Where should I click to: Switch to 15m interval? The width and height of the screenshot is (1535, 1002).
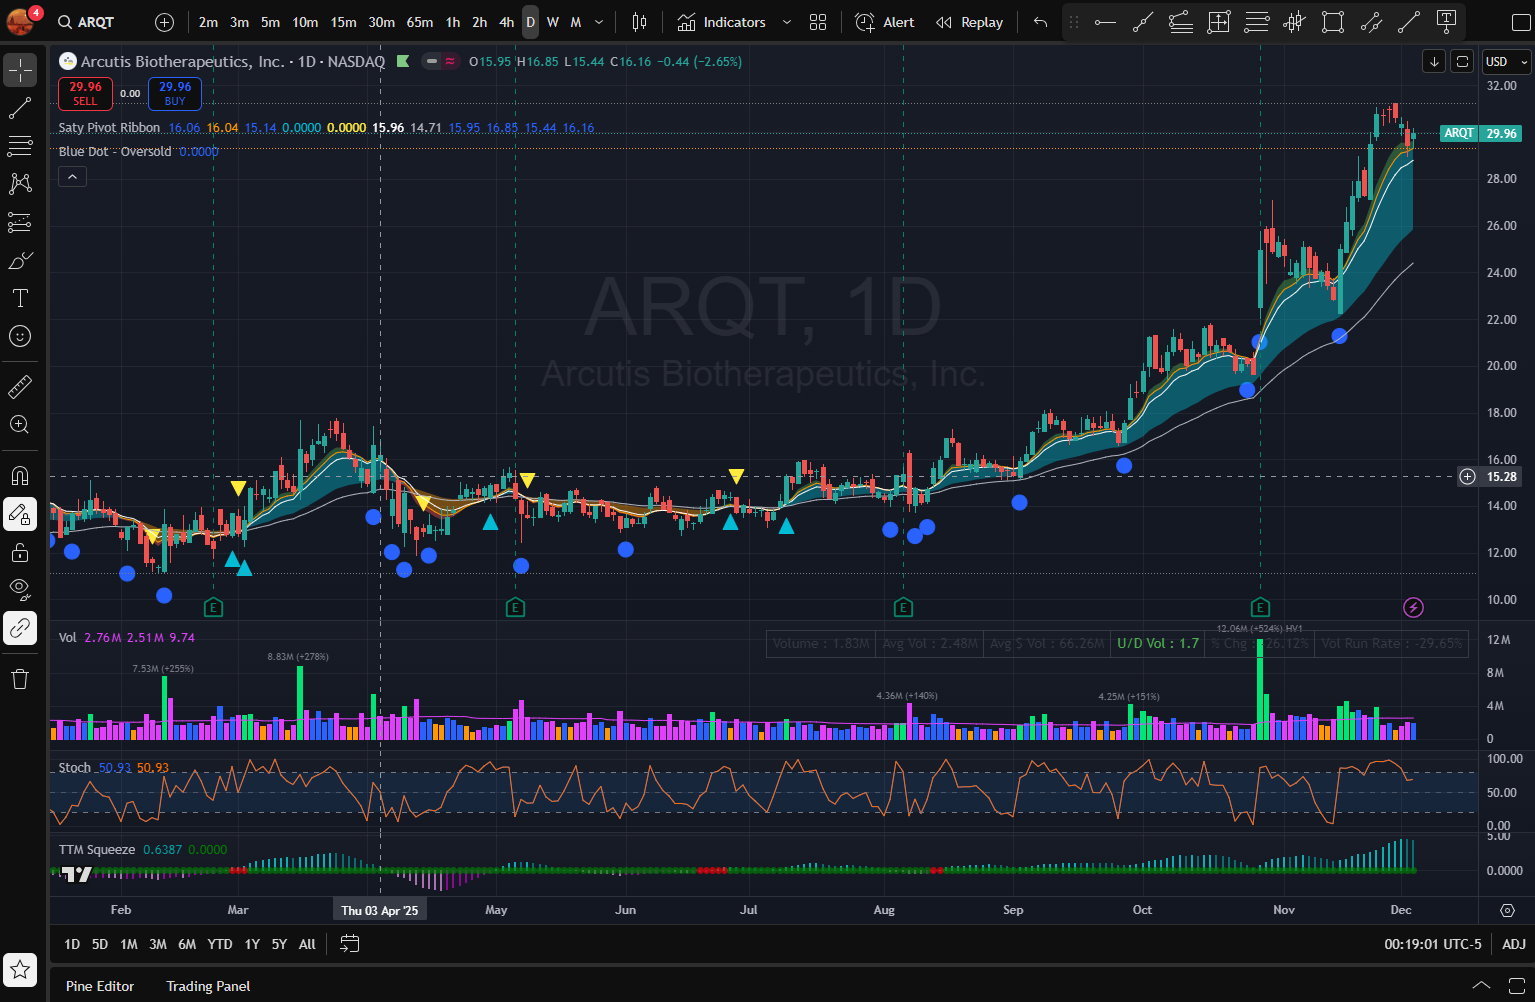(x=343, y=22)
